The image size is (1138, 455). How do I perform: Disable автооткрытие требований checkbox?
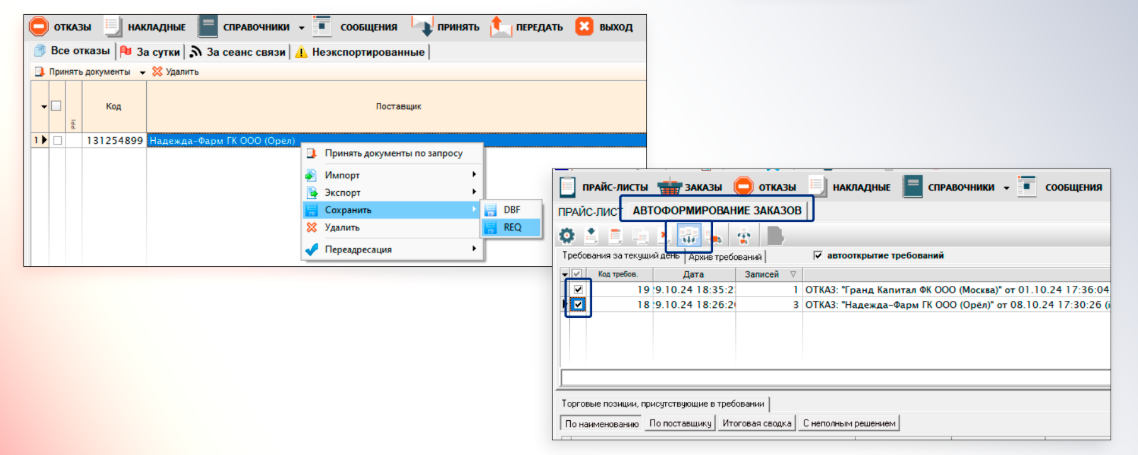818,255
